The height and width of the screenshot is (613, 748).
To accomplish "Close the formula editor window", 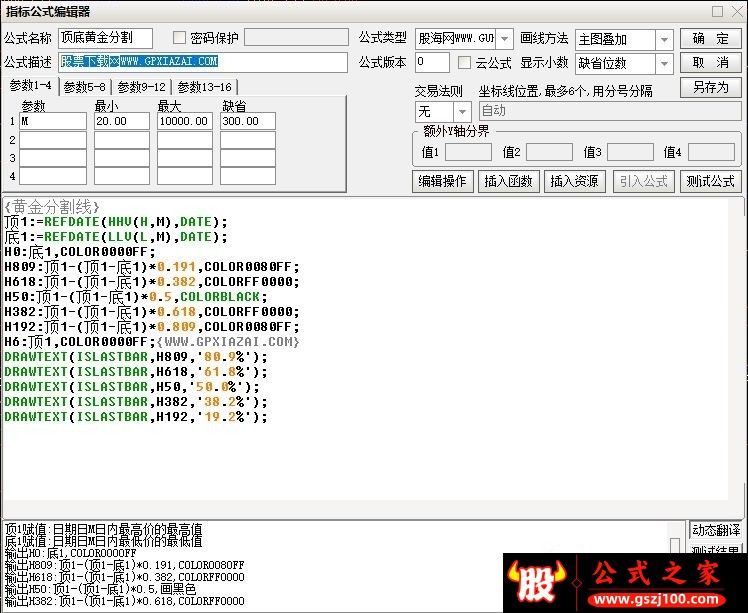I will tap(738, 11).
